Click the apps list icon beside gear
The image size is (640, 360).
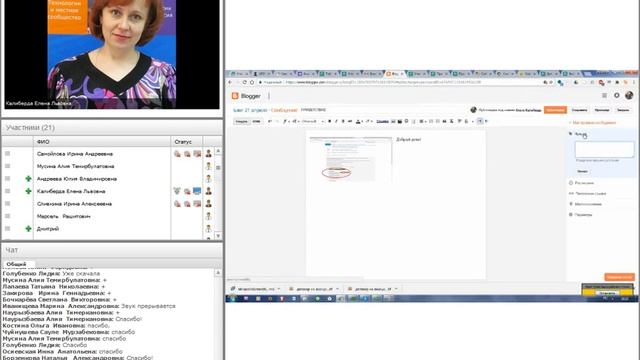point(604,96)
